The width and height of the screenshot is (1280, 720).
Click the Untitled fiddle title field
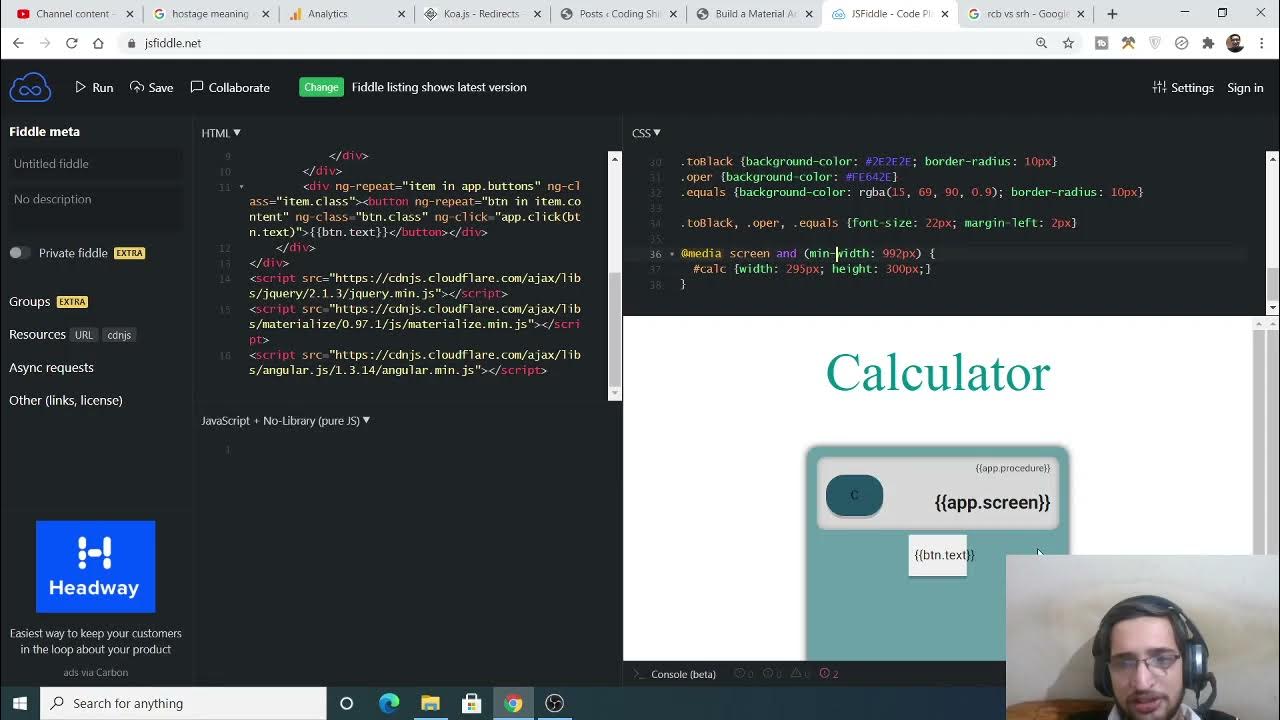95,164
